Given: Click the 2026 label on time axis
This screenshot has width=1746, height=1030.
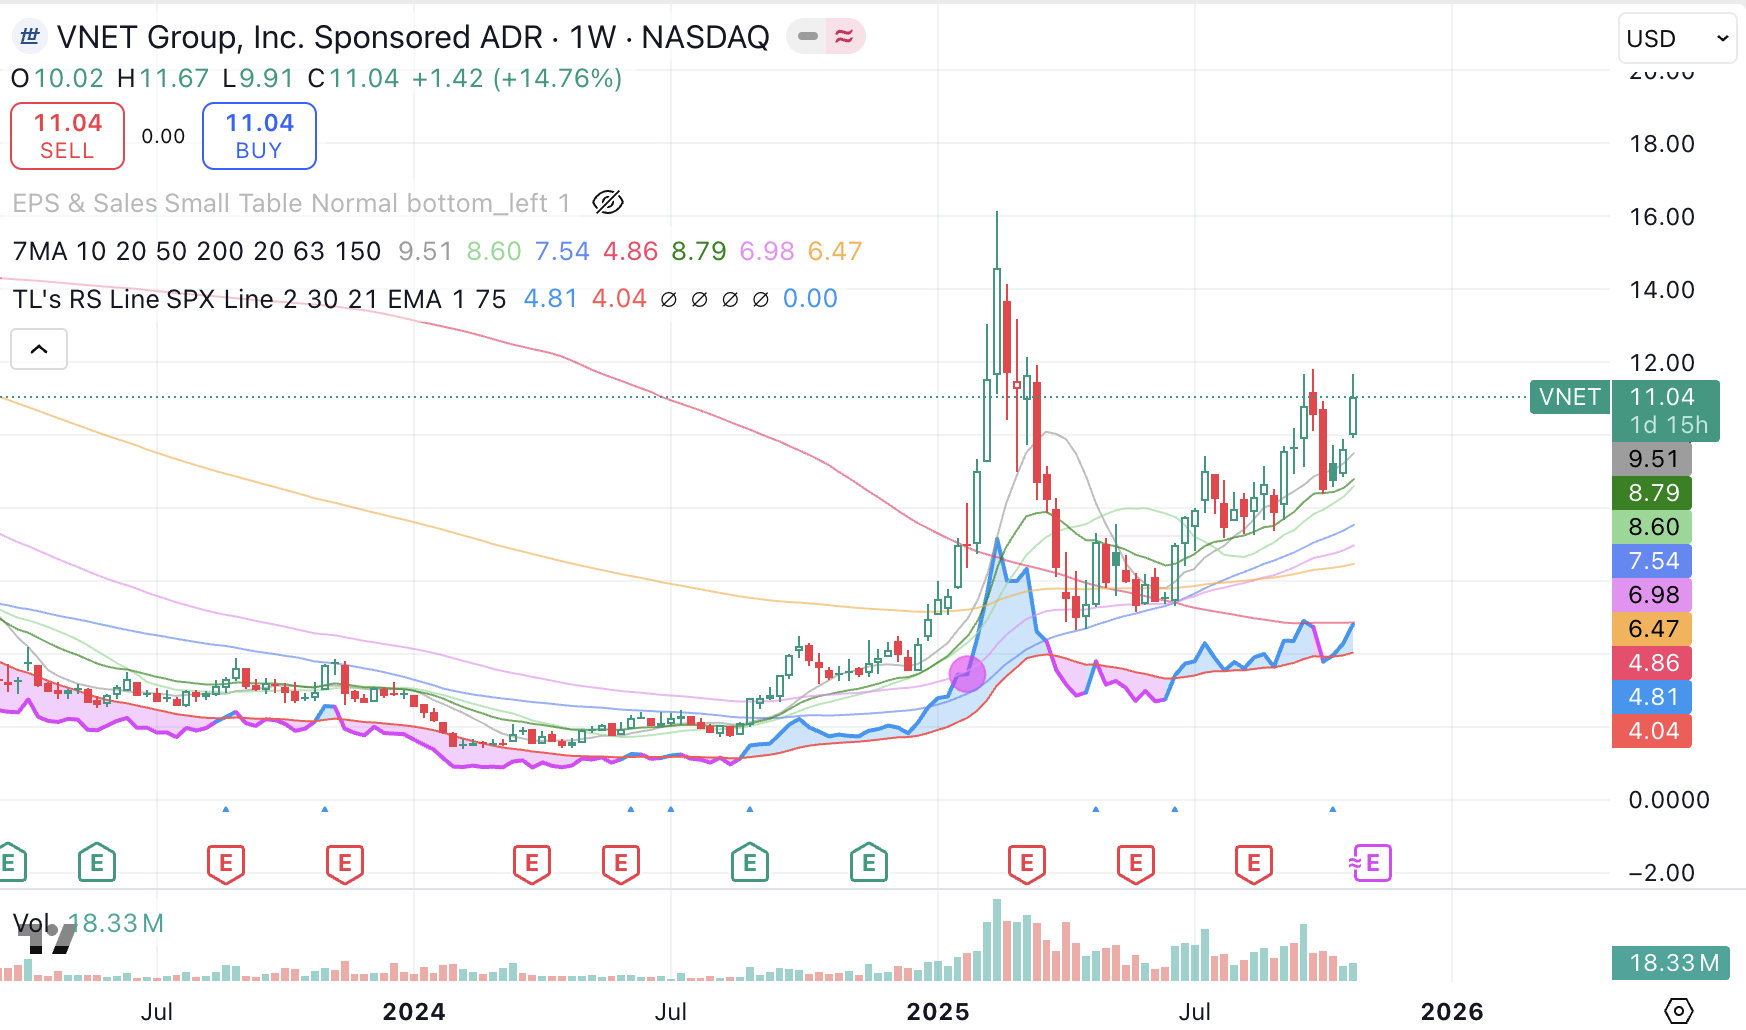Looking at the screenshot, I should pos(1452,1011).
